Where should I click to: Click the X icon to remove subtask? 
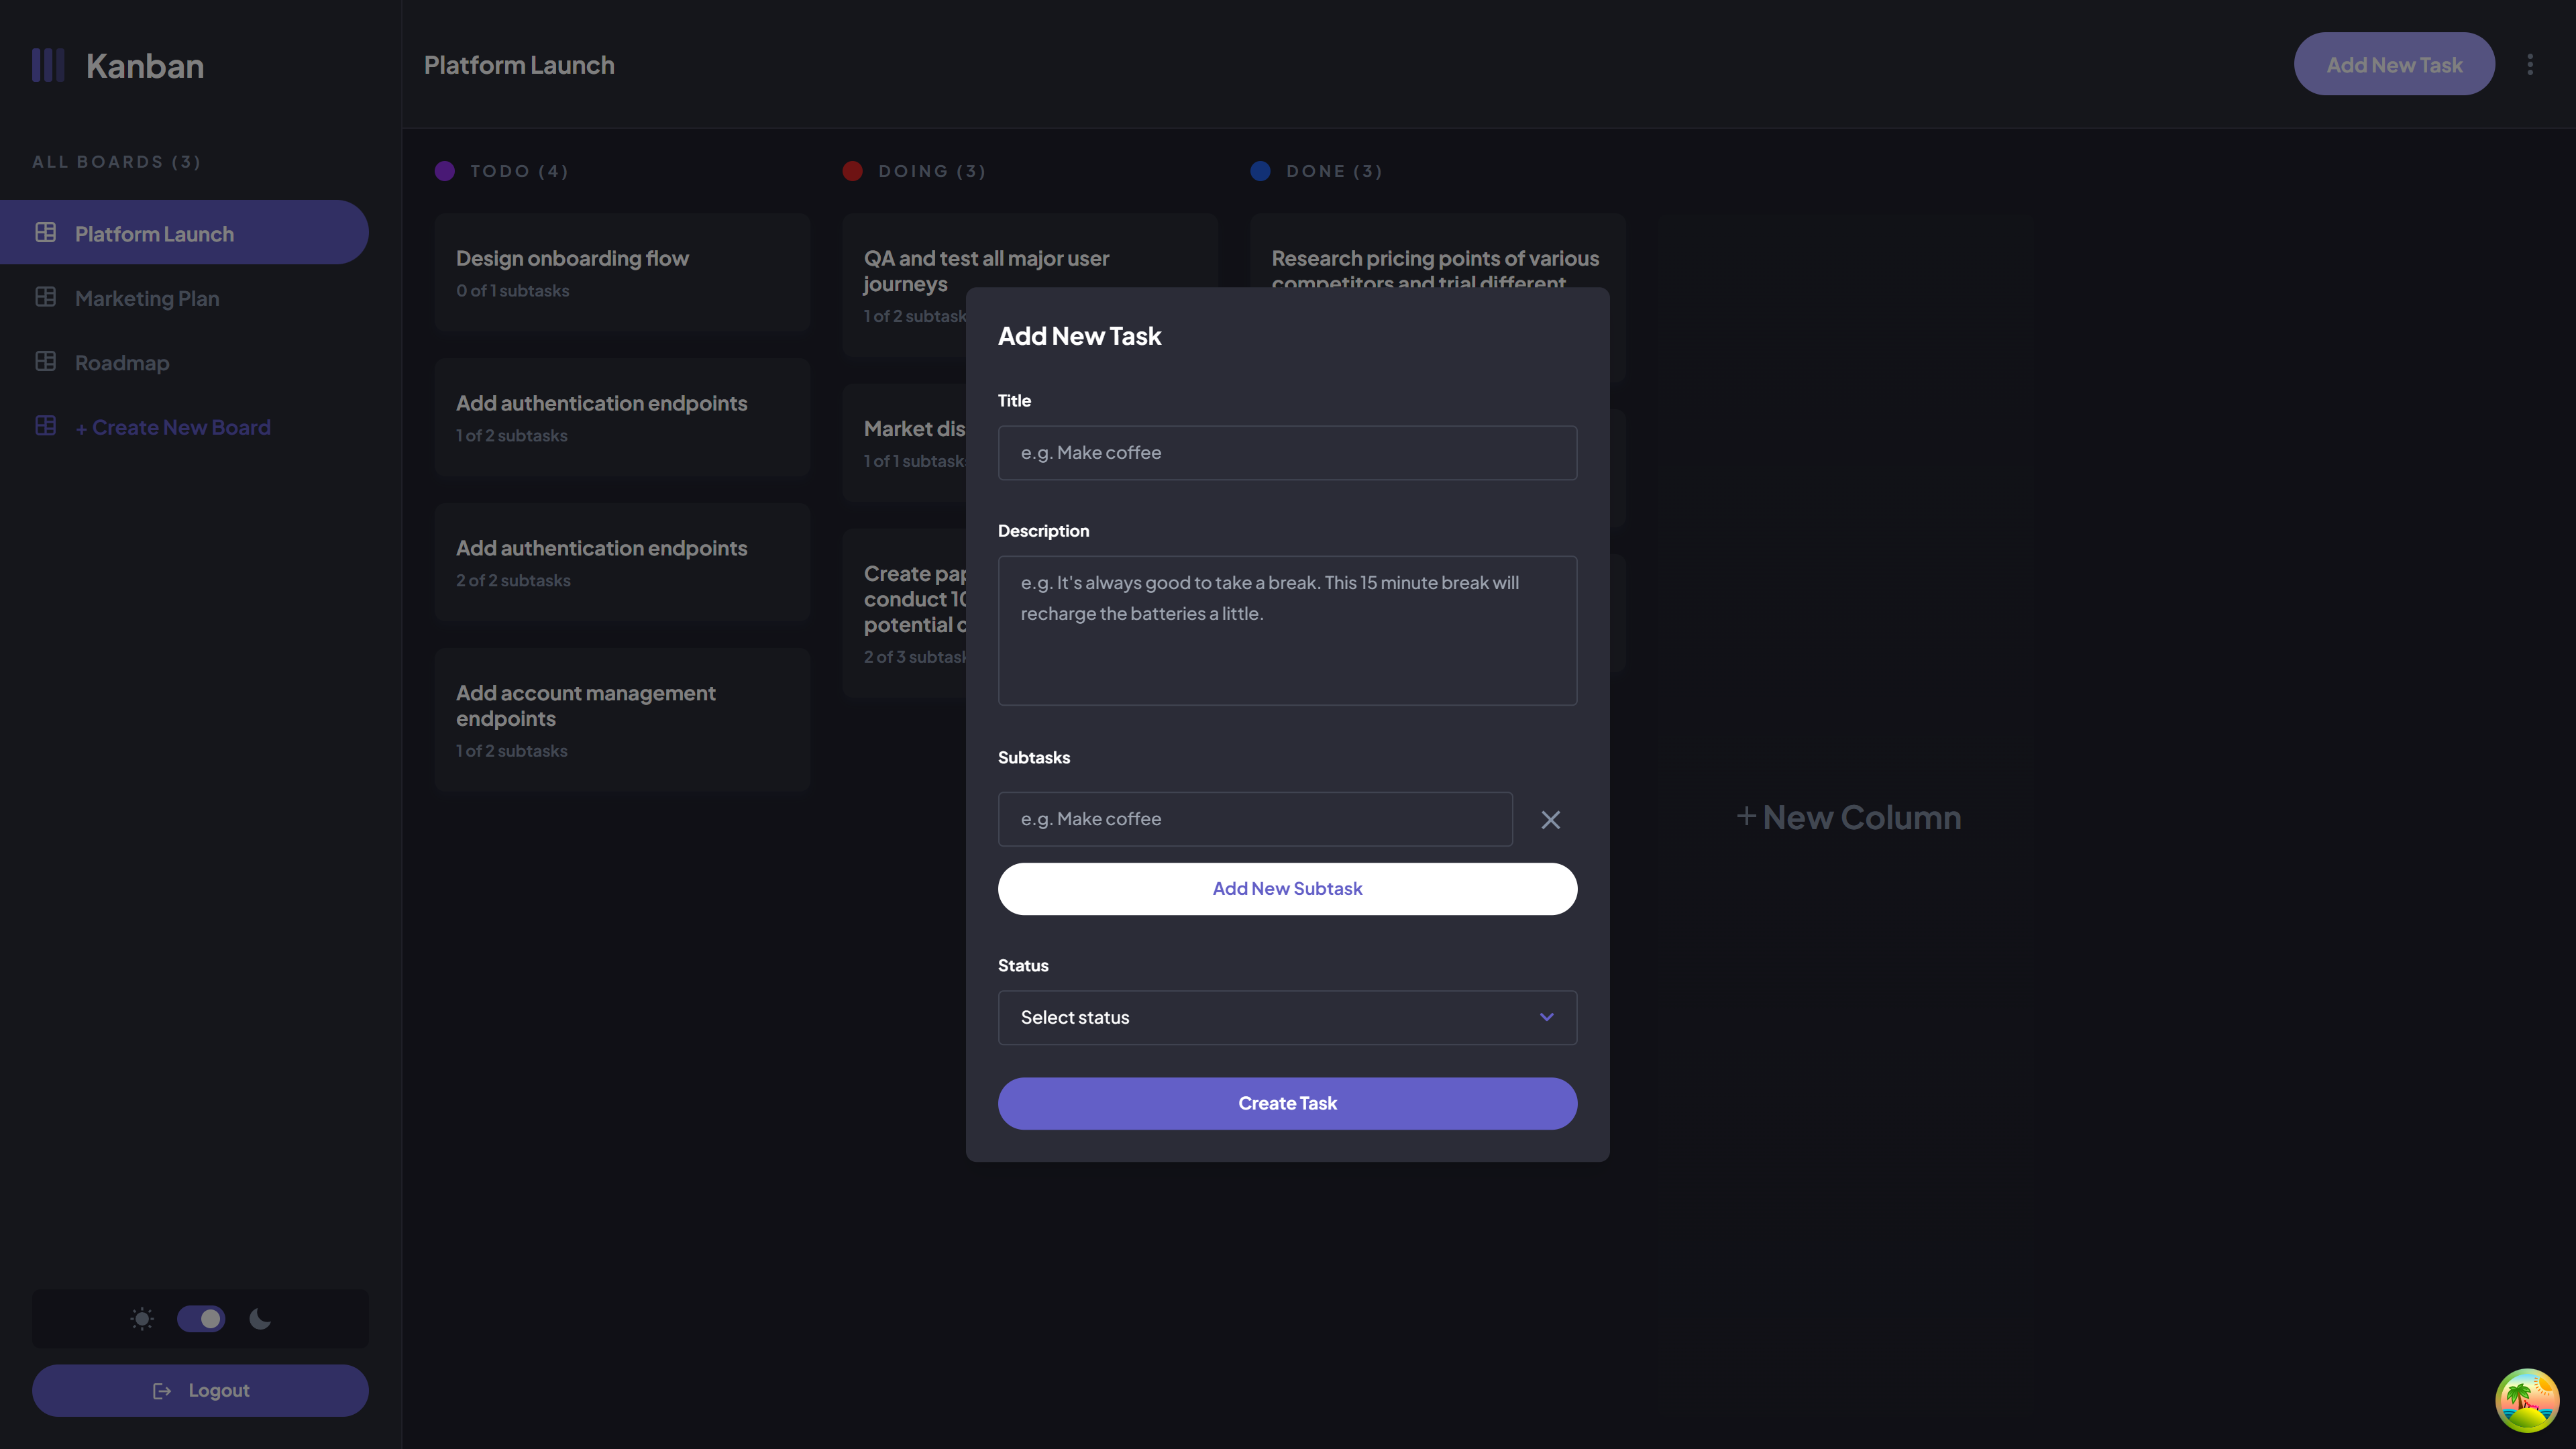[1550, 817]
